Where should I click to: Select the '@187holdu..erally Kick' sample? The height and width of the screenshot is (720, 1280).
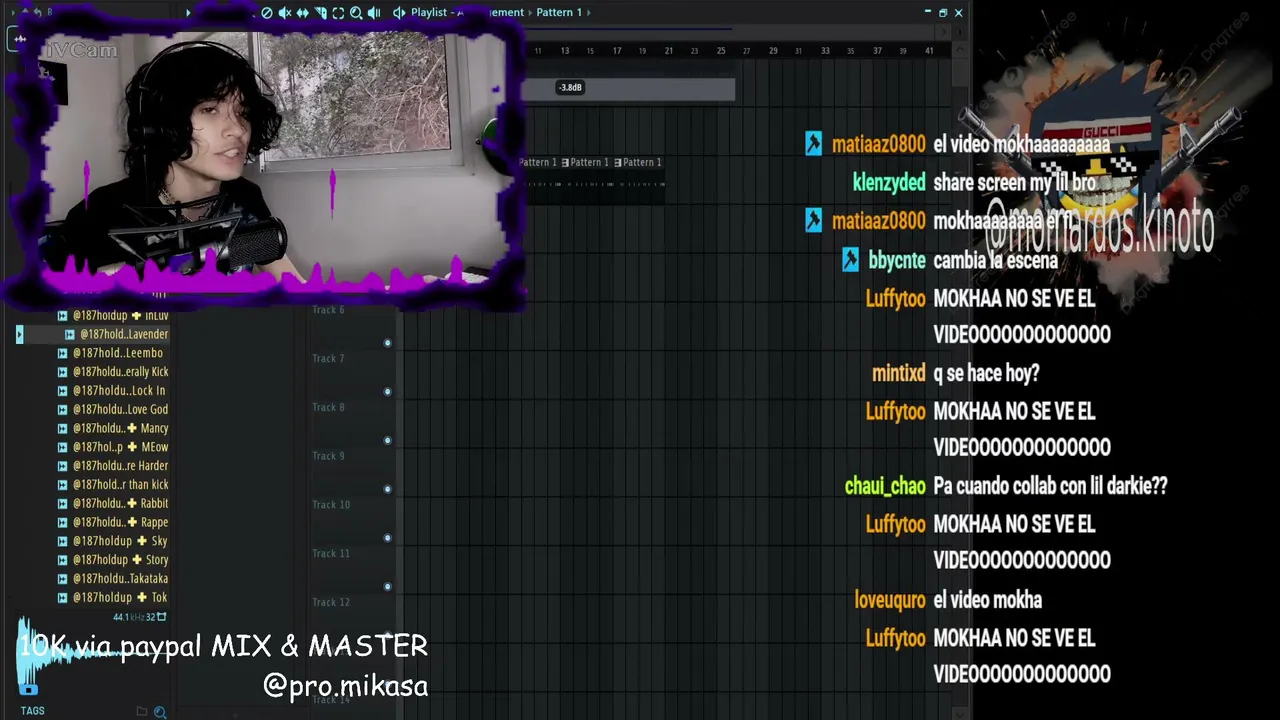point(120,372)
